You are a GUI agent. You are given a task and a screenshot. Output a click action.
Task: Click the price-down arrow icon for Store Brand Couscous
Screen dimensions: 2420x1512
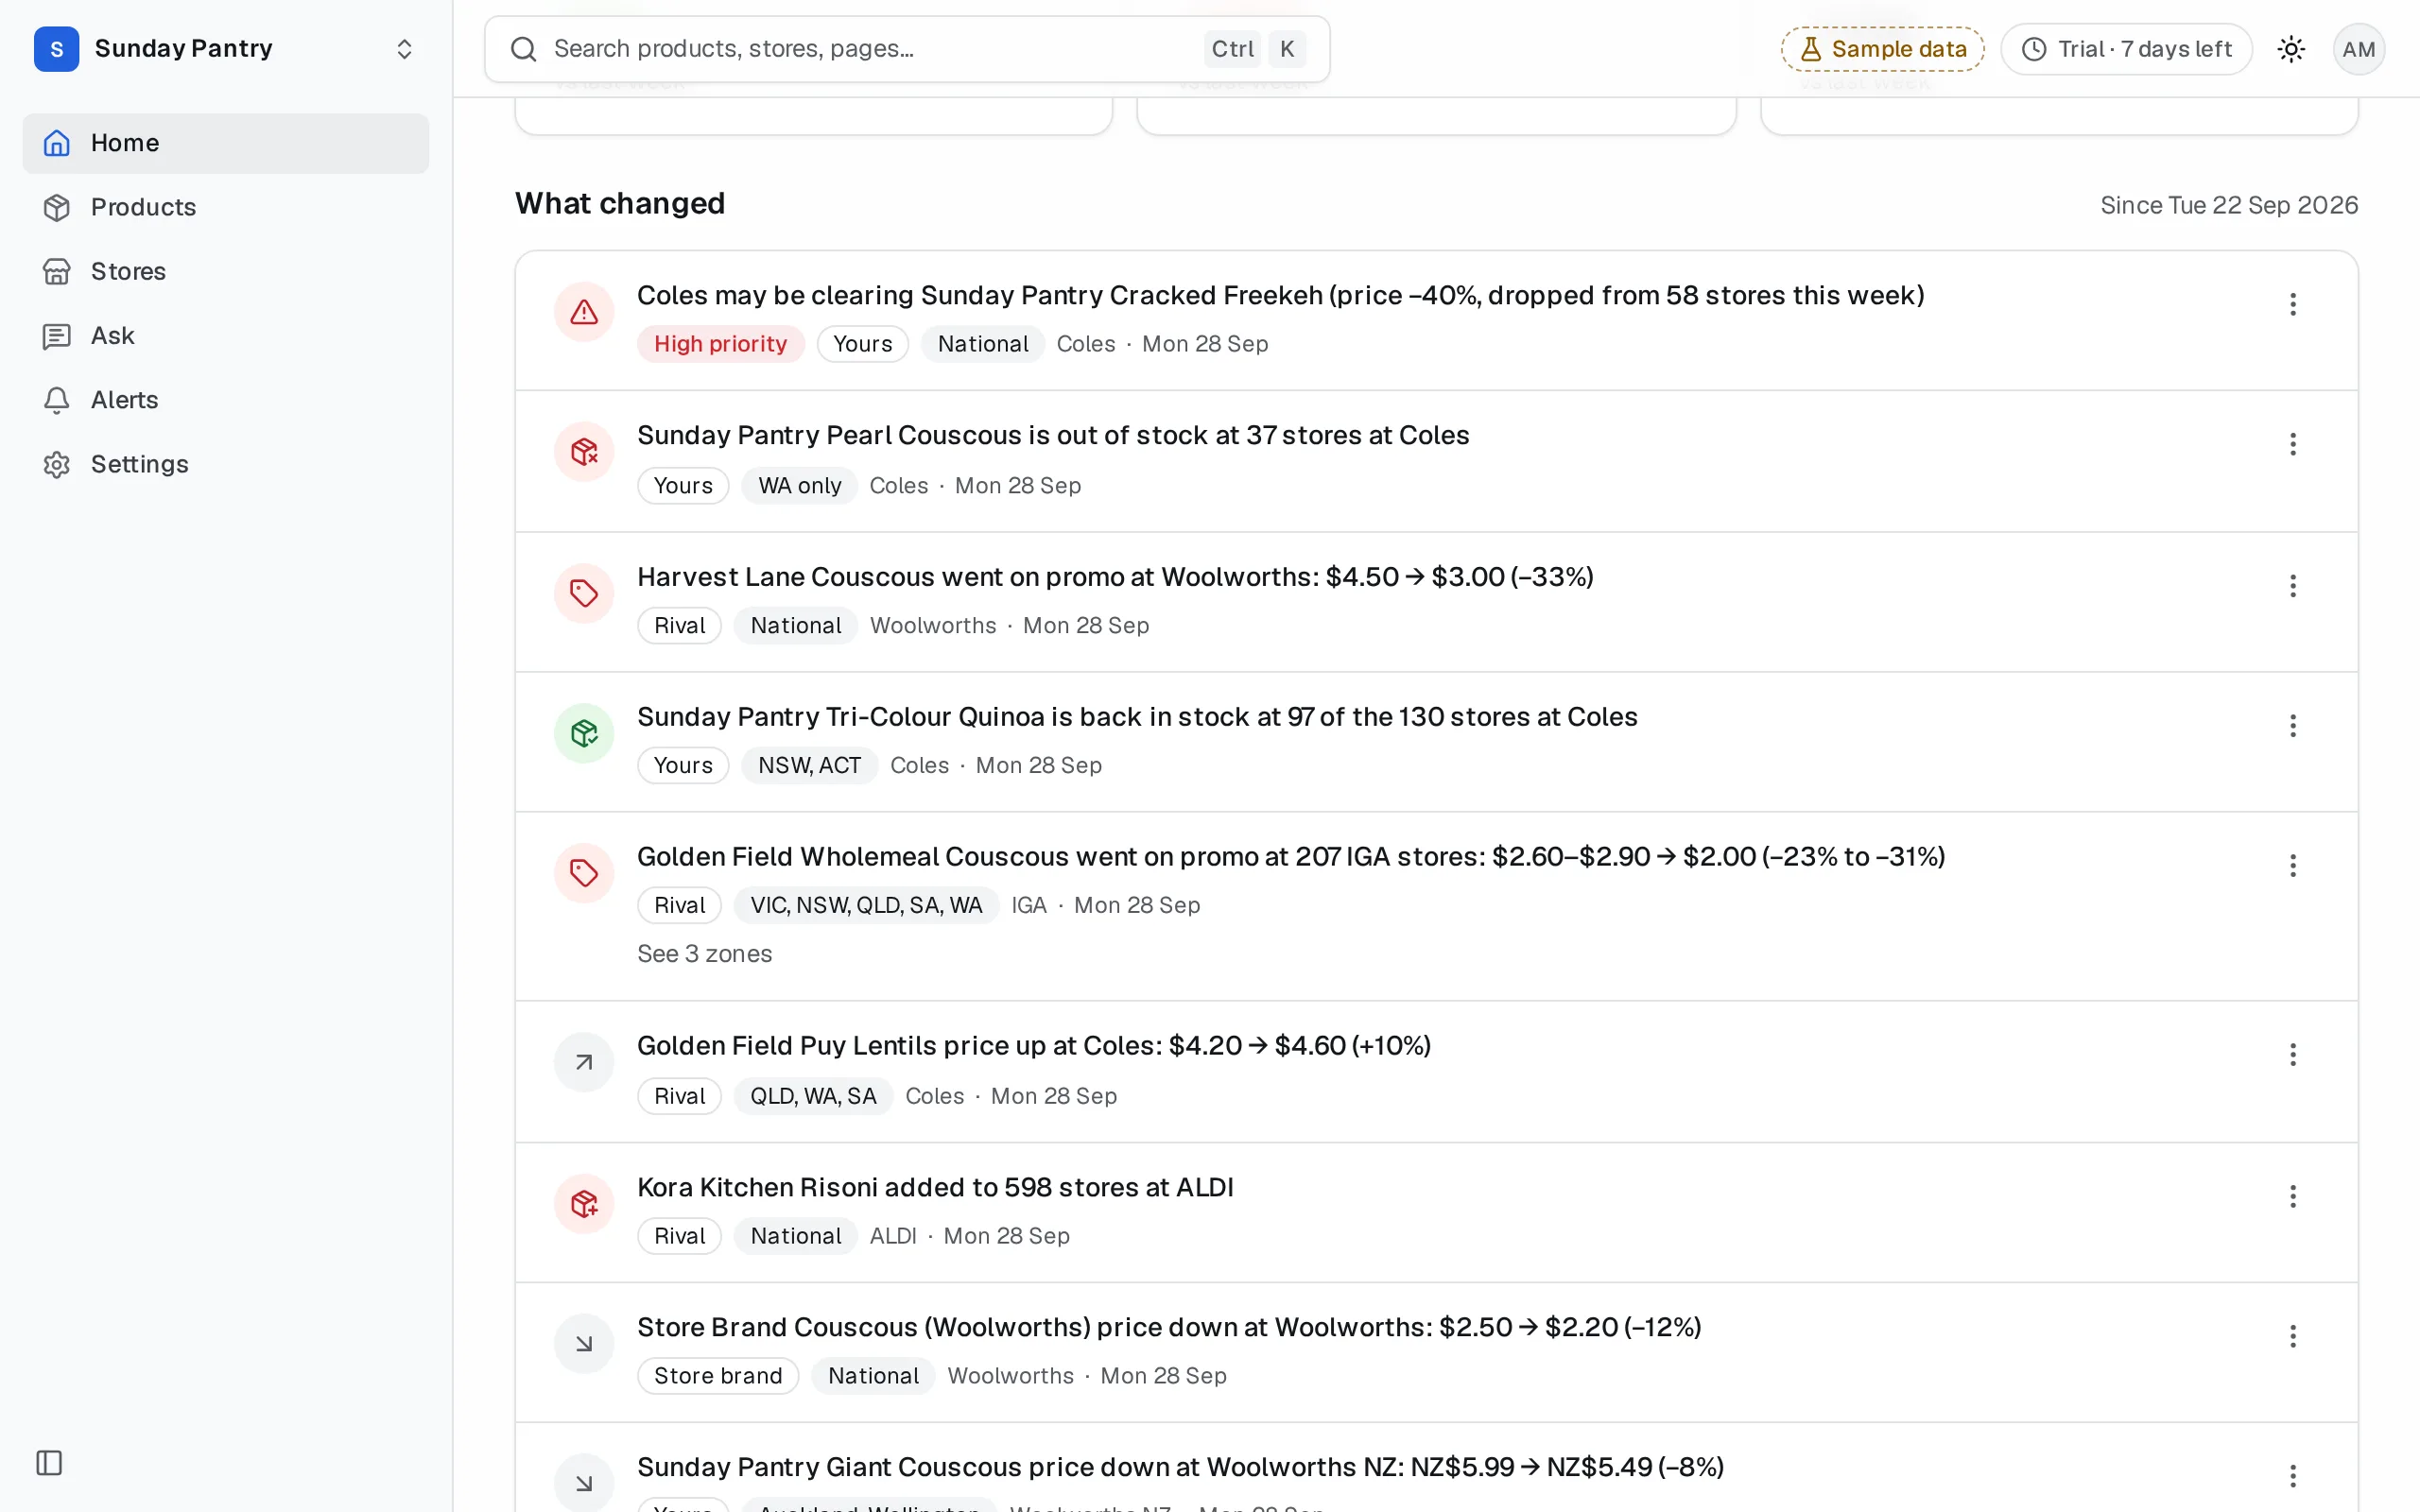click(584, 1344)
